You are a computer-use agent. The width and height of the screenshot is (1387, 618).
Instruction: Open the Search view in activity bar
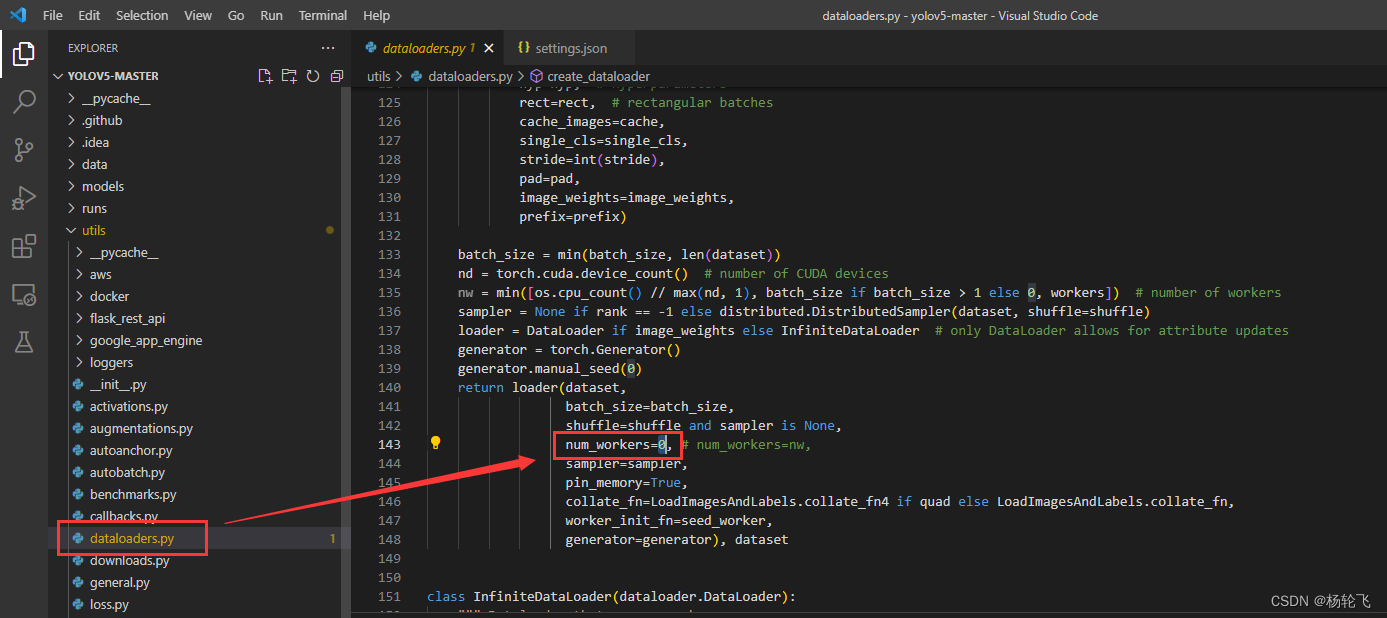(x=24, y=102)
